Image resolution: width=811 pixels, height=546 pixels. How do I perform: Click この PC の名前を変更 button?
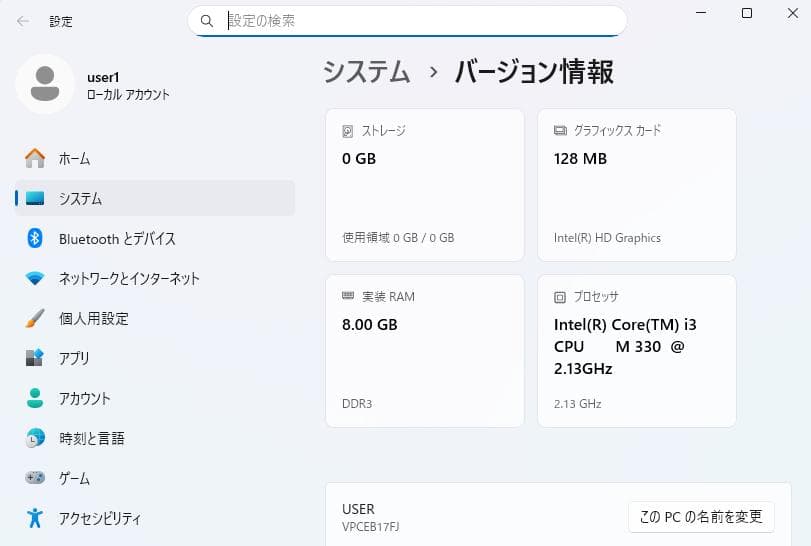click(x=701, y=517)
